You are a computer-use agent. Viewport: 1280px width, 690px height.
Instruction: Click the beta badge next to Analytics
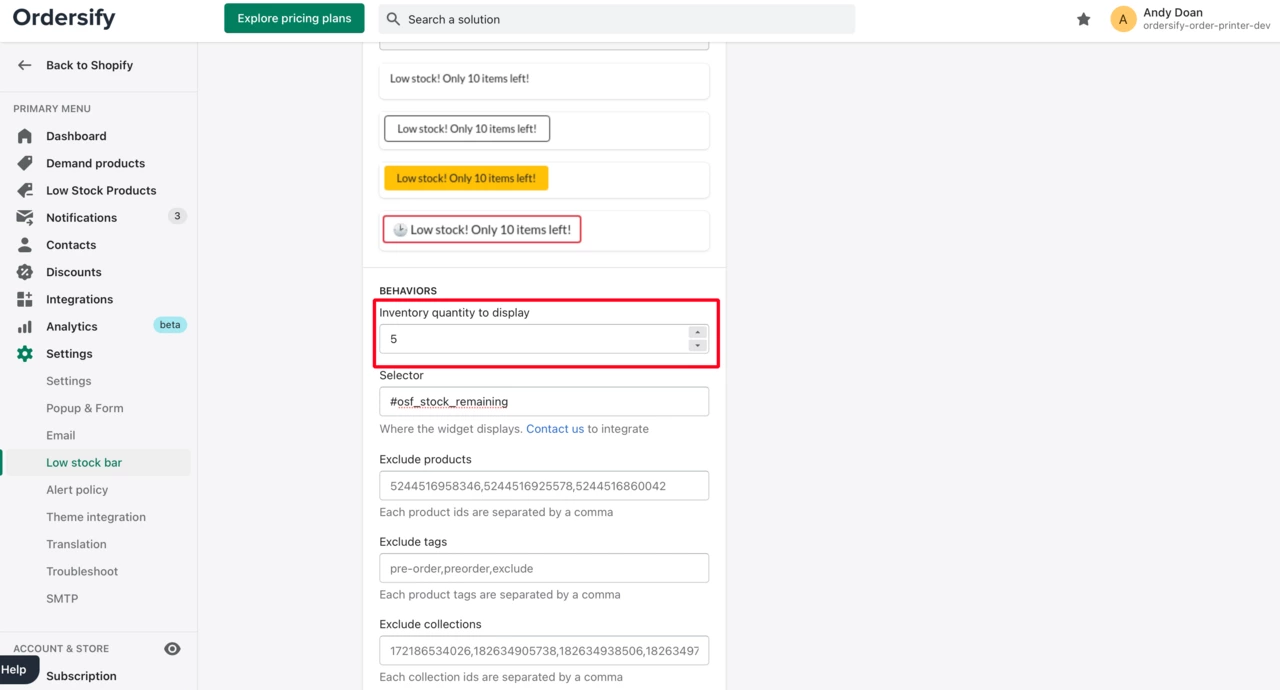170,325
